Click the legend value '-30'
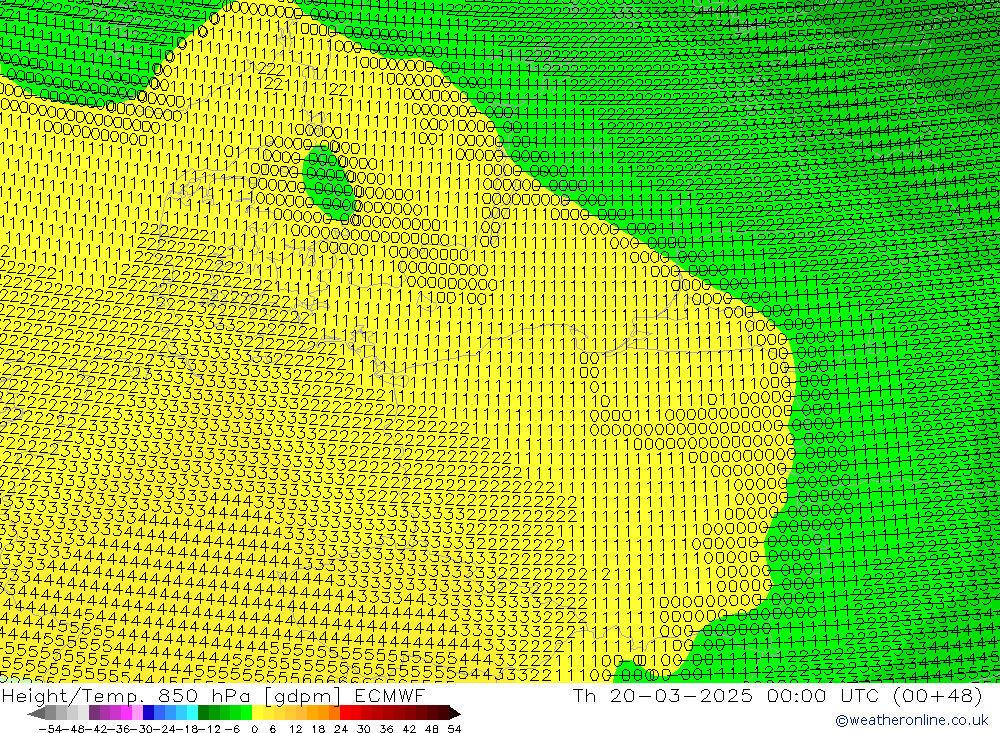 [142, 729]
